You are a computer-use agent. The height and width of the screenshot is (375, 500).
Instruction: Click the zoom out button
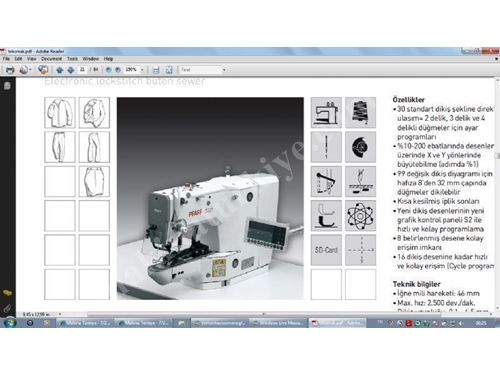point(108,70)
